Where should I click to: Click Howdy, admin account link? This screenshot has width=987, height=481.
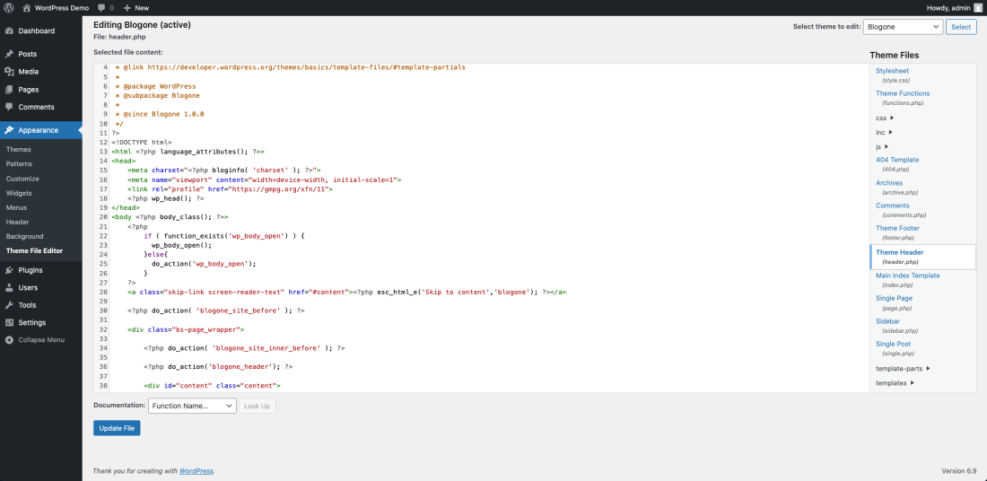coord(949,8)
